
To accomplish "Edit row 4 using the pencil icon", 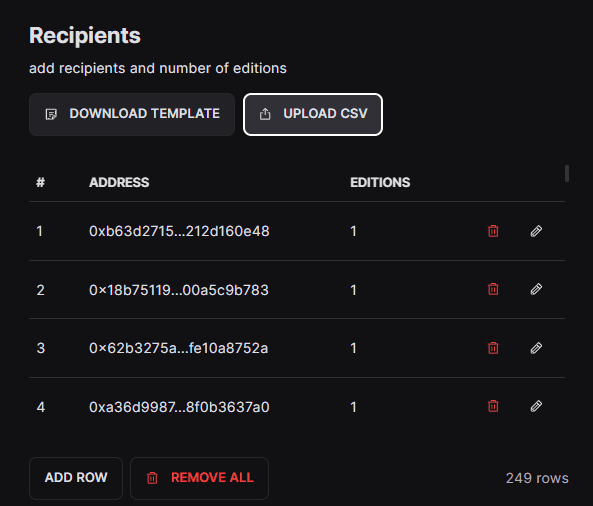I will click(x=536, y=406).
